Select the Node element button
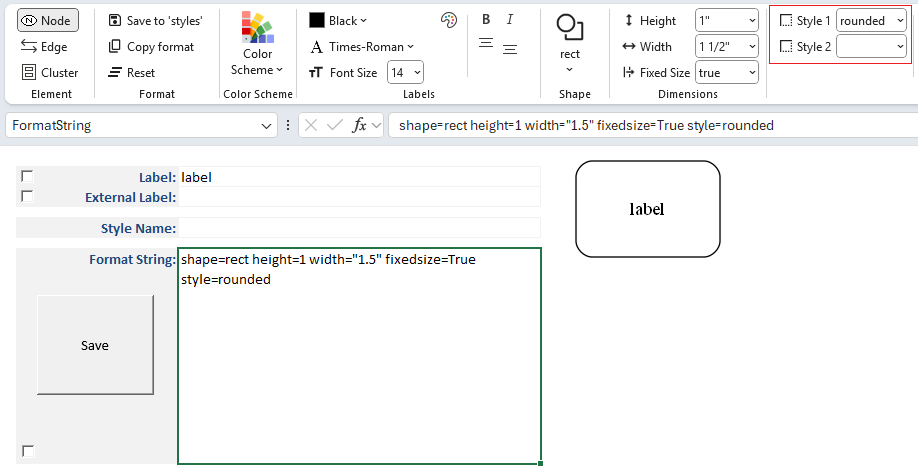Screen dimensions: 918x470 [x=46, y=21]
